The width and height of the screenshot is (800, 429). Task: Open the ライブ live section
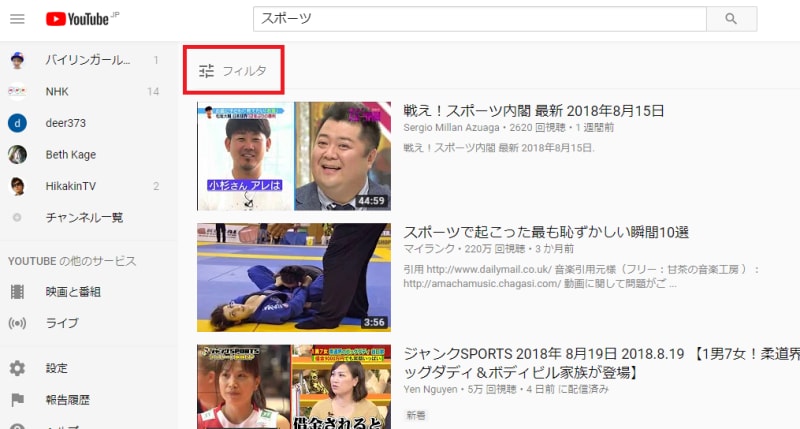[88, 323]
